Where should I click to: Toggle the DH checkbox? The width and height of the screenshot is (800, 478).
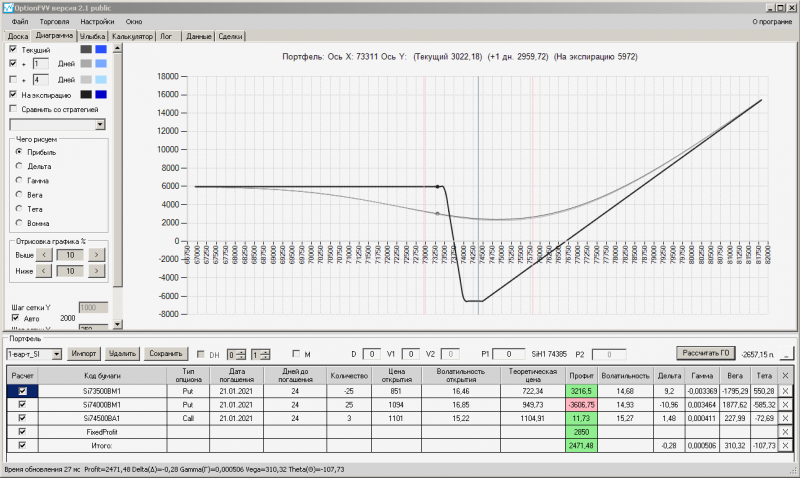pyautogui.click(x=201, y=354)
